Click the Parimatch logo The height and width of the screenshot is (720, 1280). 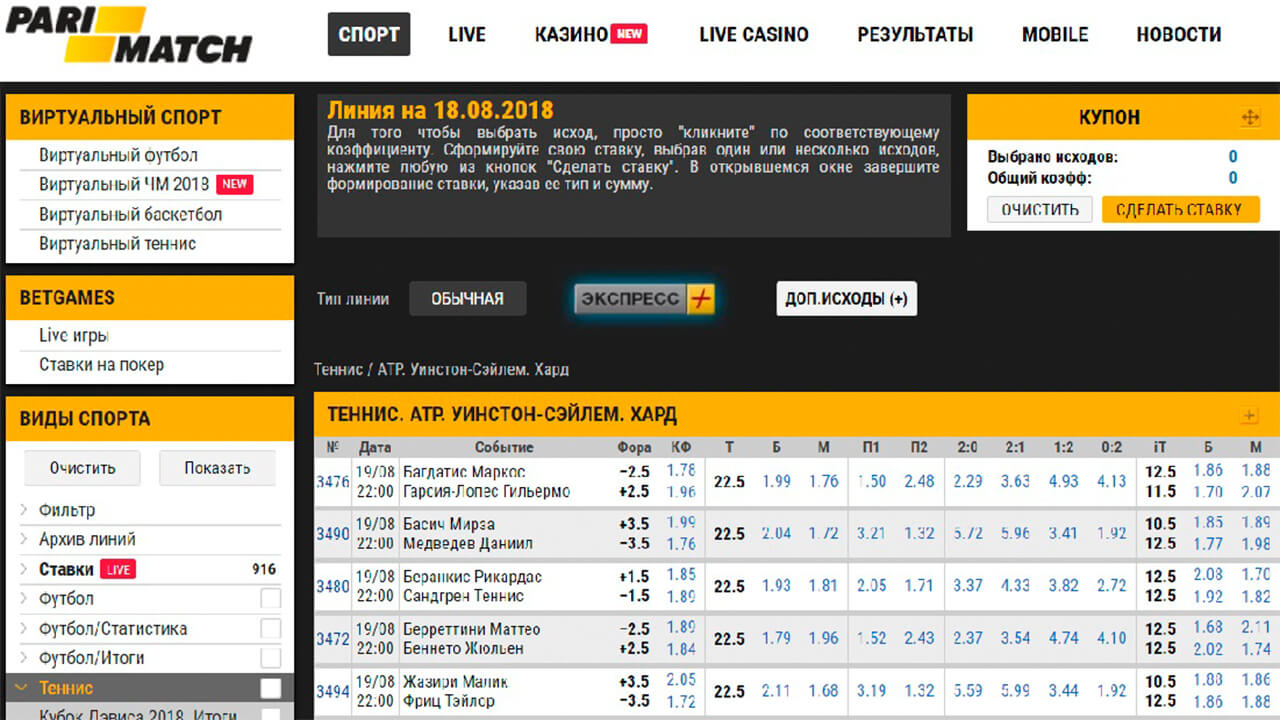pyautogui.click(x=128, y=34)
